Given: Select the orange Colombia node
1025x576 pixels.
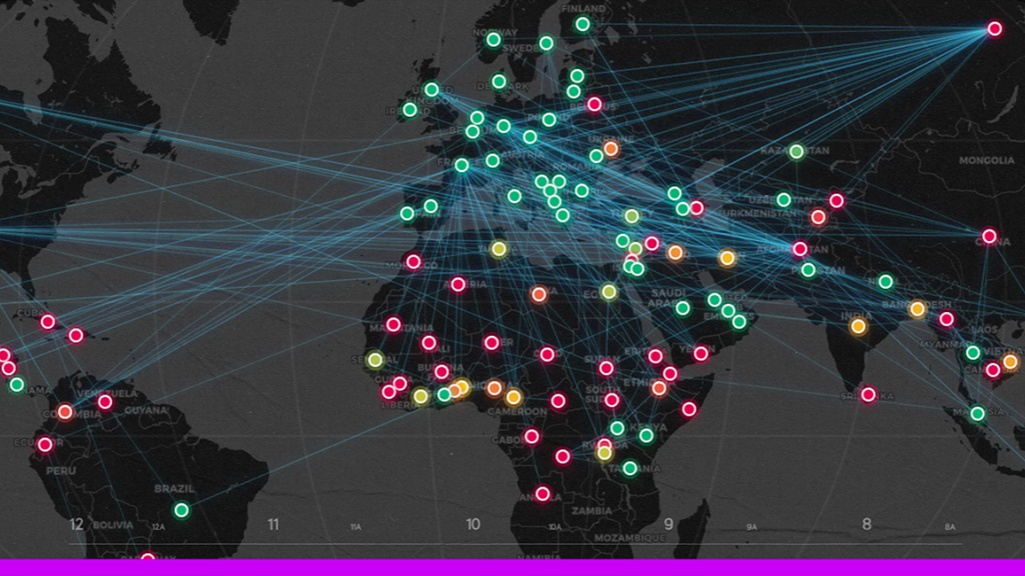Looking at the screenshot, I should [65, 412].
